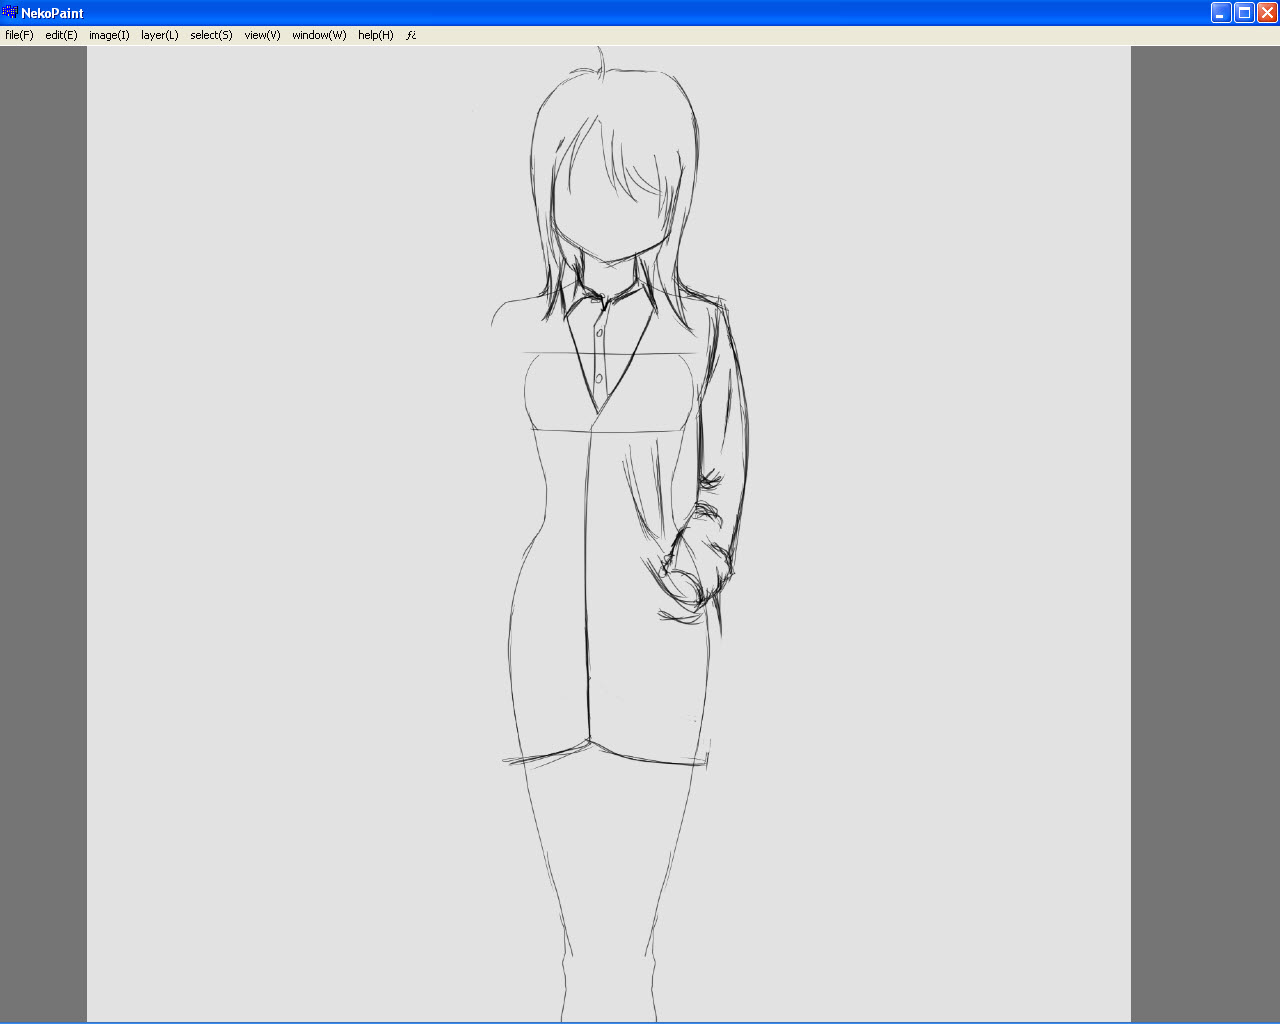Open the select(S) menu

(211, 35)
